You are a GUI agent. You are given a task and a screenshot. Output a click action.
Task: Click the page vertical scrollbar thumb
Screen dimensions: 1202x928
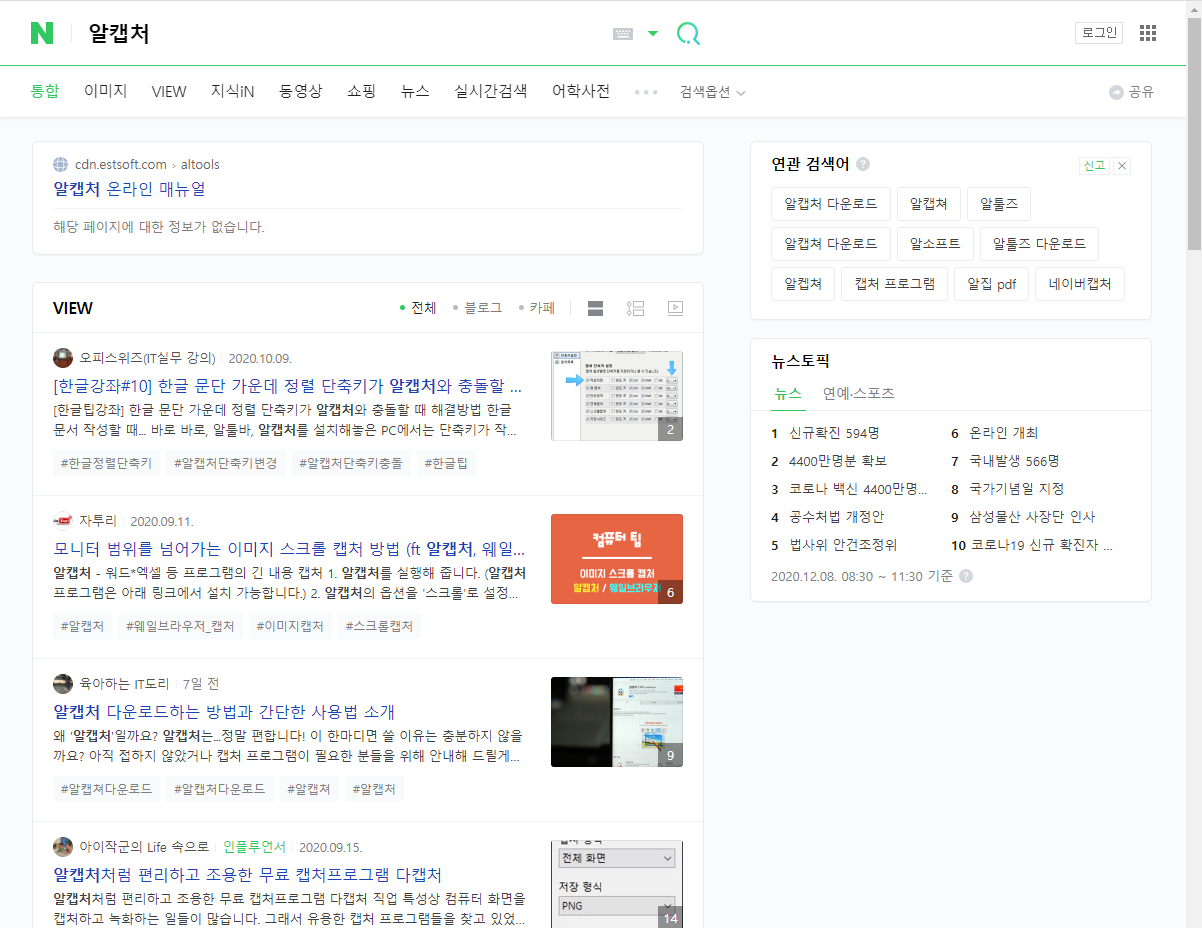tap(1194, 133)
